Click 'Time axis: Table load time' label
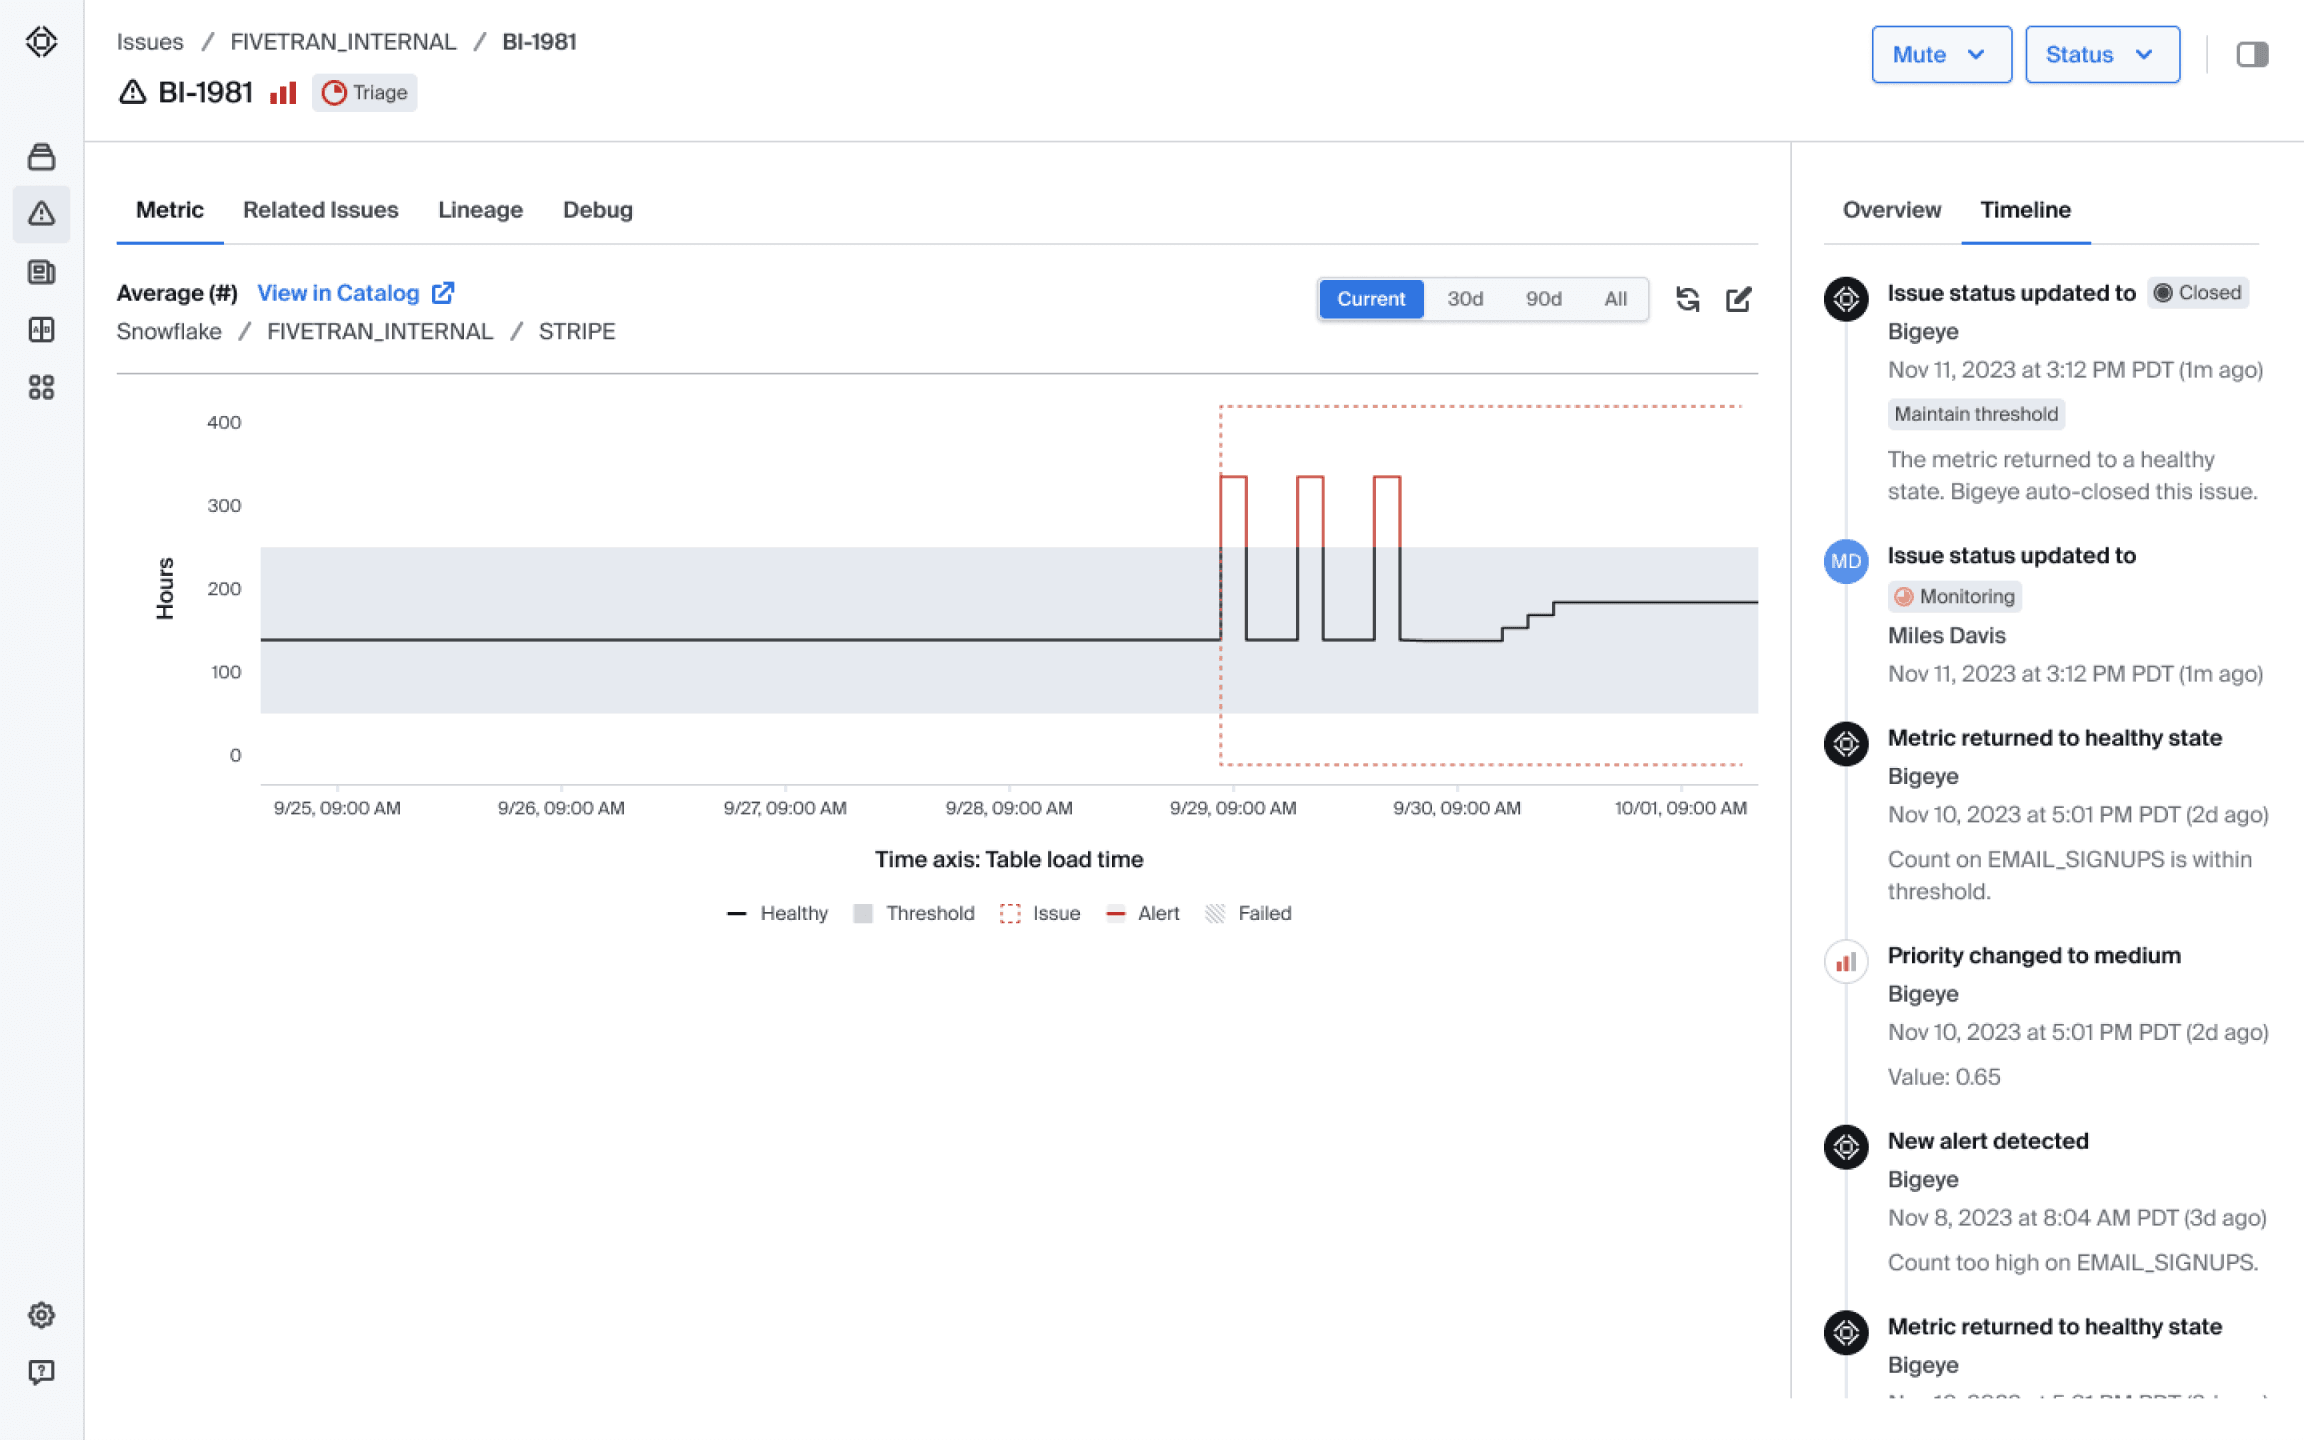The width and height of the screenshot is (2304, 1440). (1009, 859)
